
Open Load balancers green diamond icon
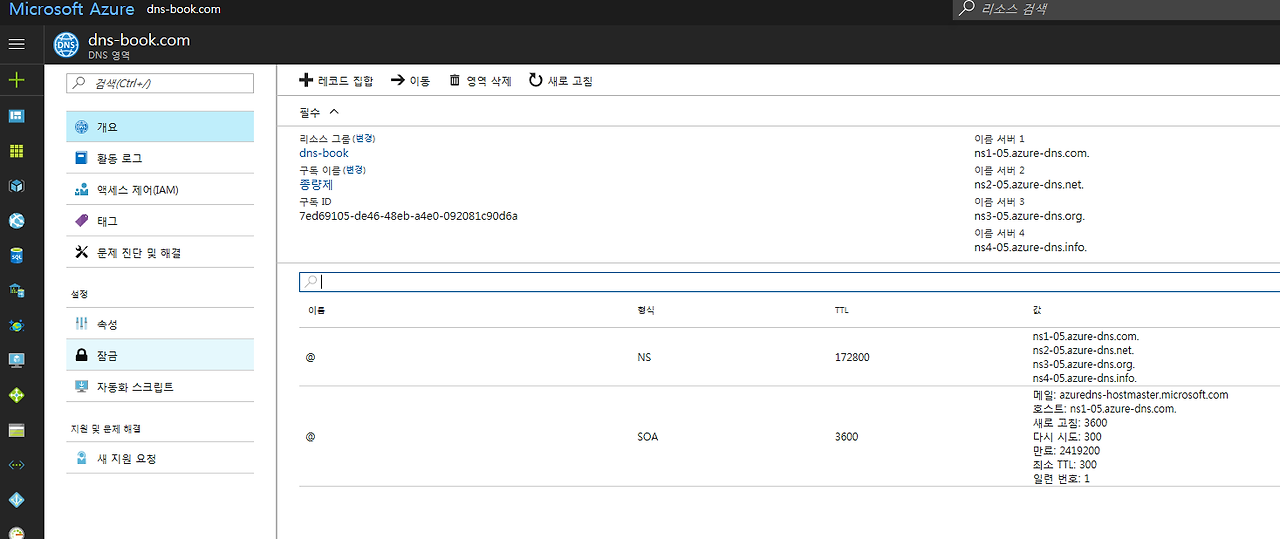tap(16, 395)
